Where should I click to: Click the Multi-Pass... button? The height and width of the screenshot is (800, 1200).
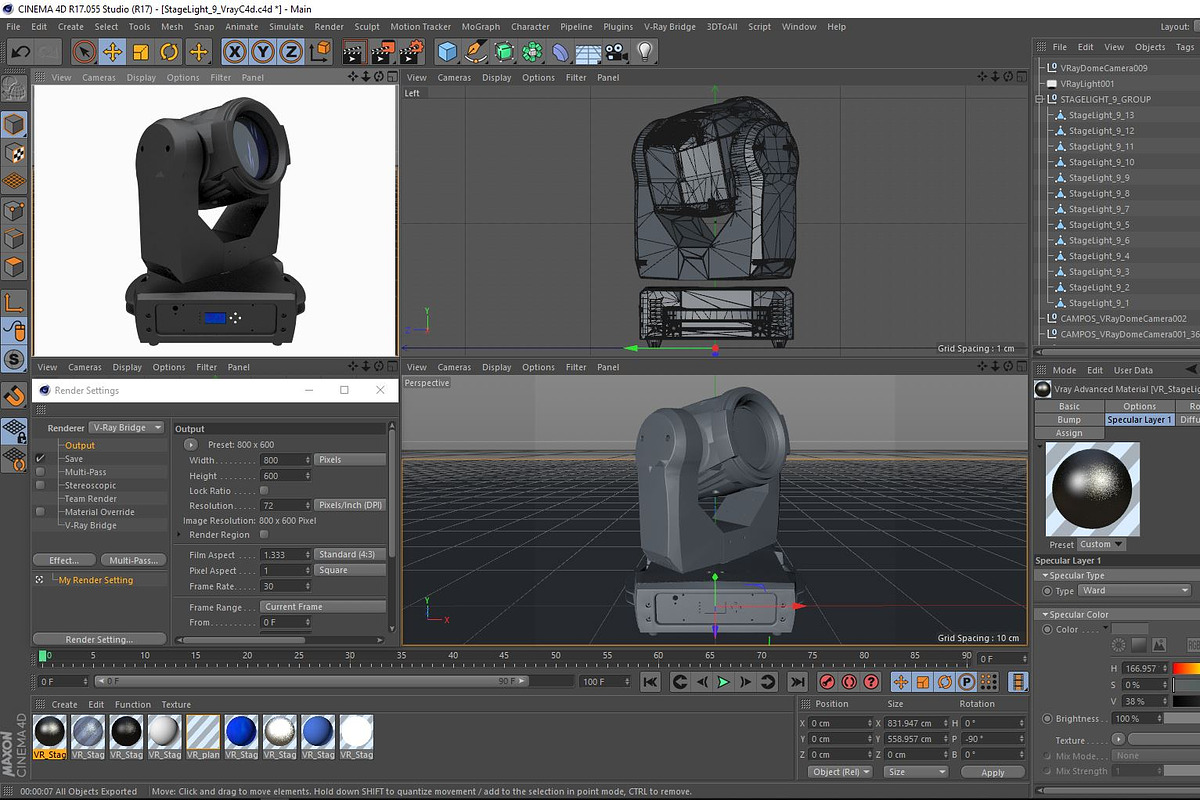point(133,560)
